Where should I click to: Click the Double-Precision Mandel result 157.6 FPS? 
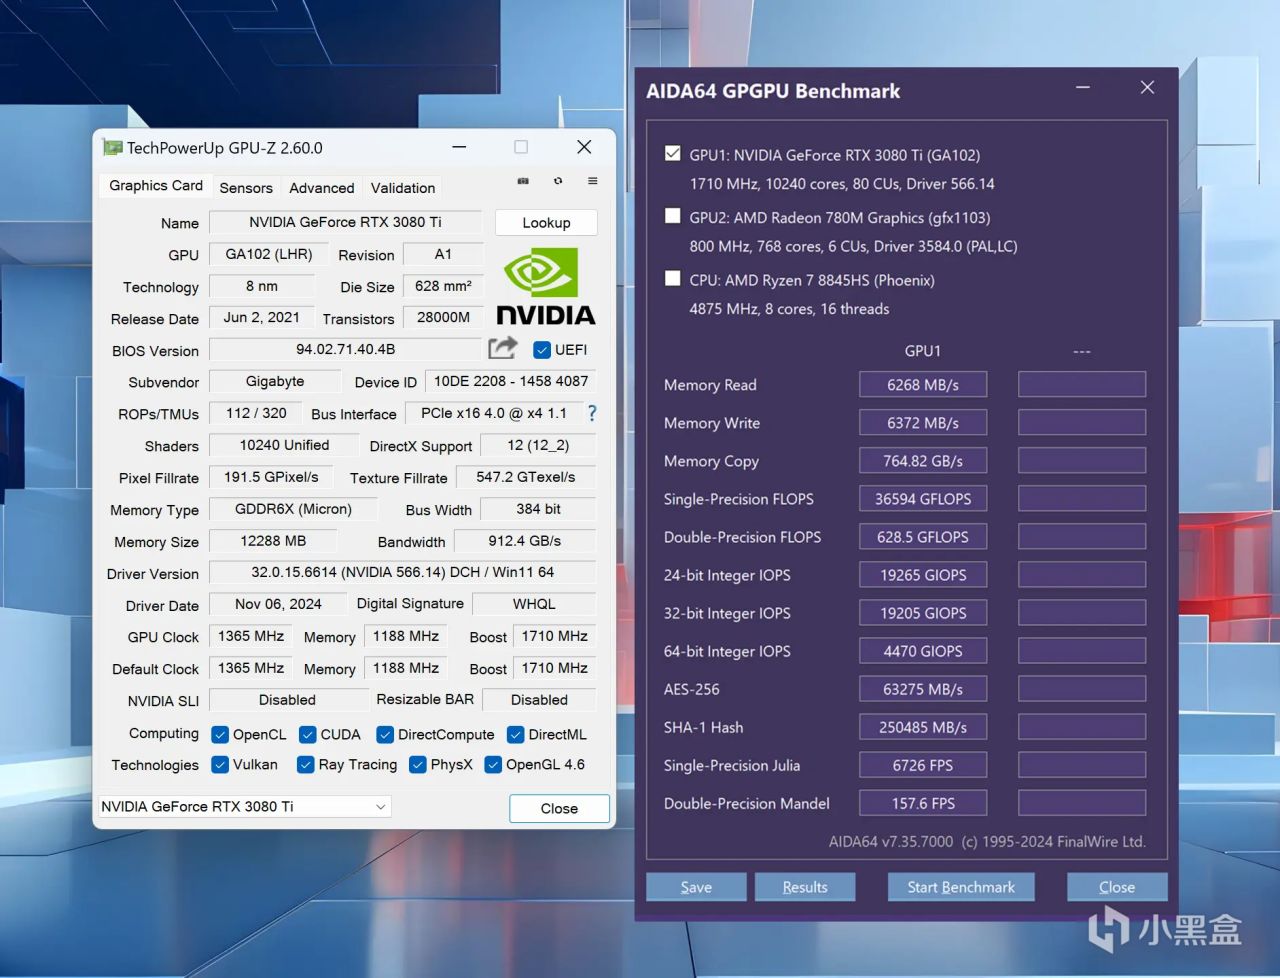[923, 803]
